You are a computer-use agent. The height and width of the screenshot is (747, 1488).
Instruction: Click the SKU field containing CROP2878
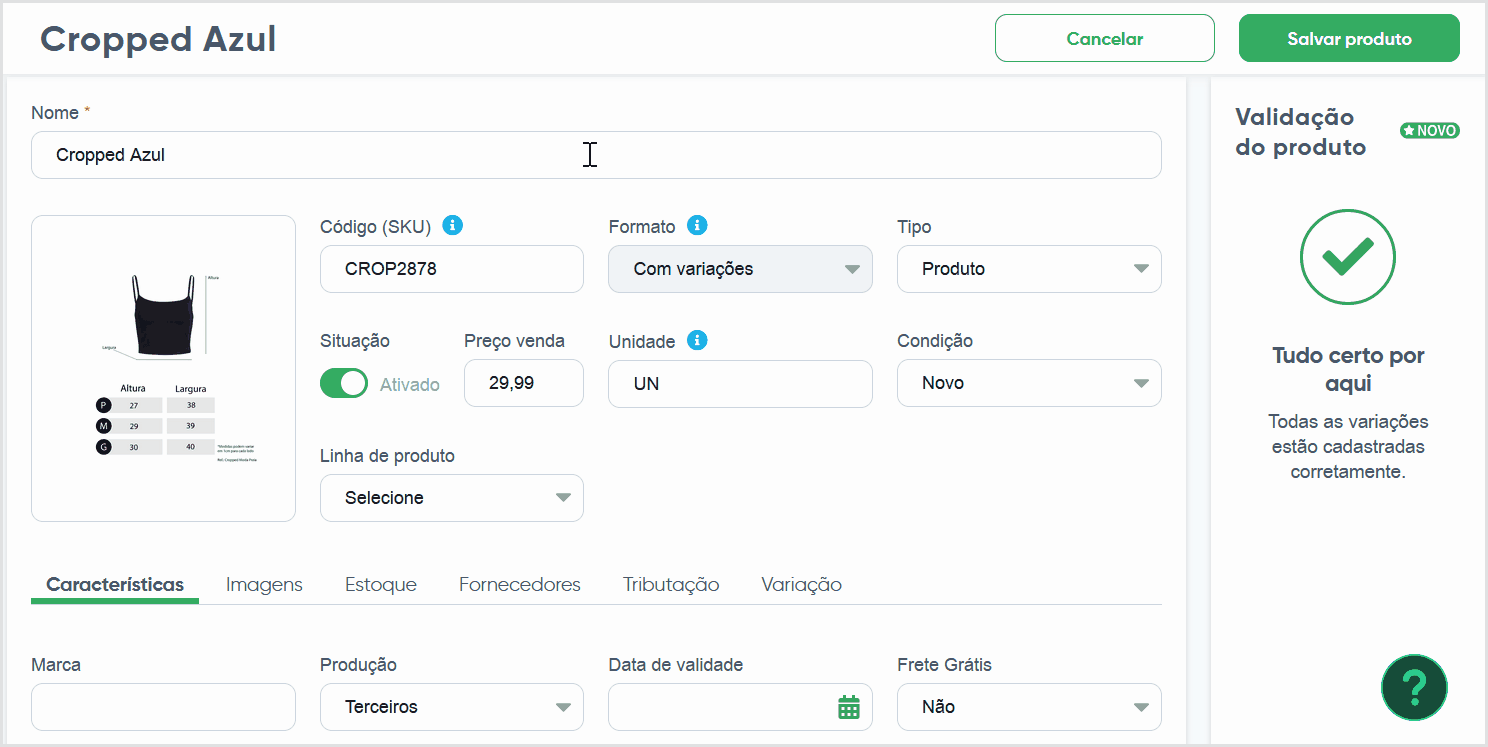click(x=452, y=269)
